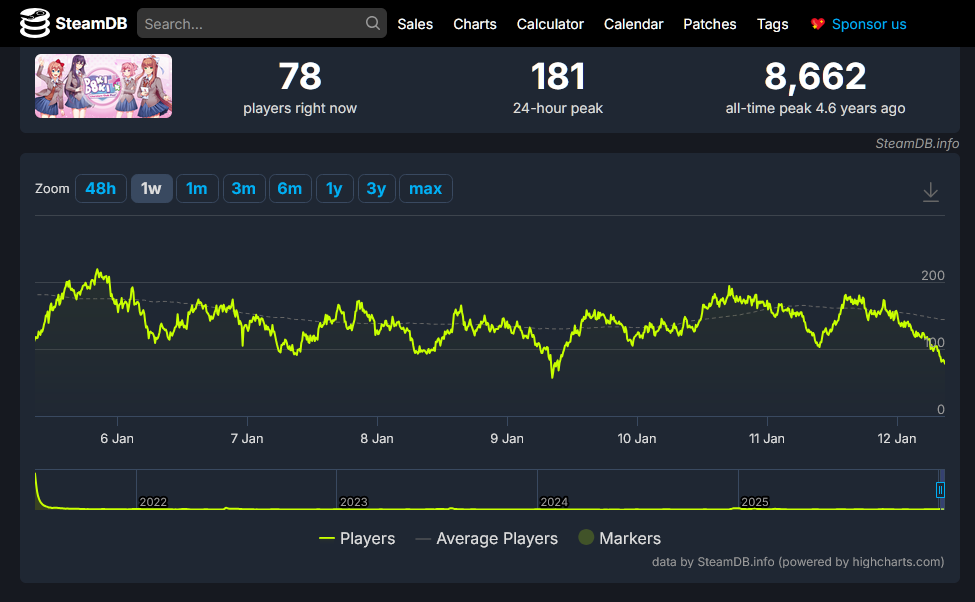Click the Zoom label text
The image size is (975, 602).
tap(52, 188)
